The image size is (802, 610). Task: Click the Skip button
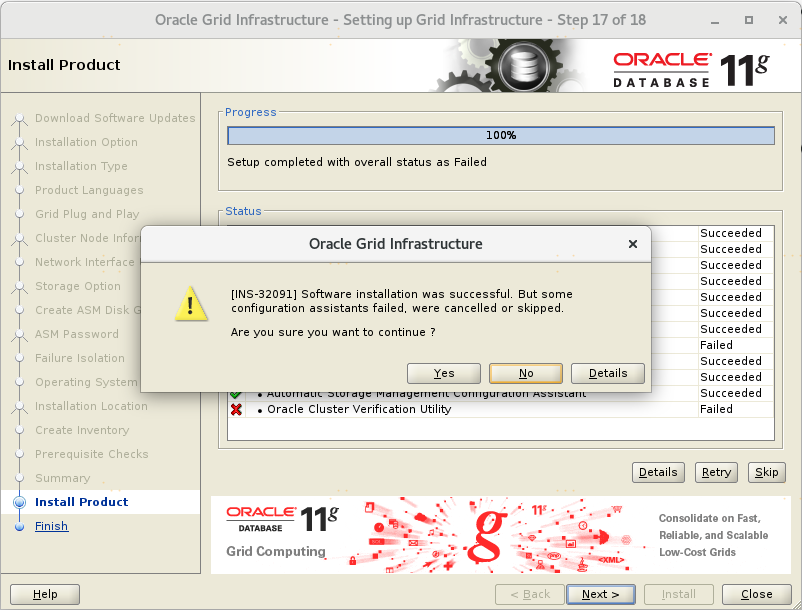(766, 472)
